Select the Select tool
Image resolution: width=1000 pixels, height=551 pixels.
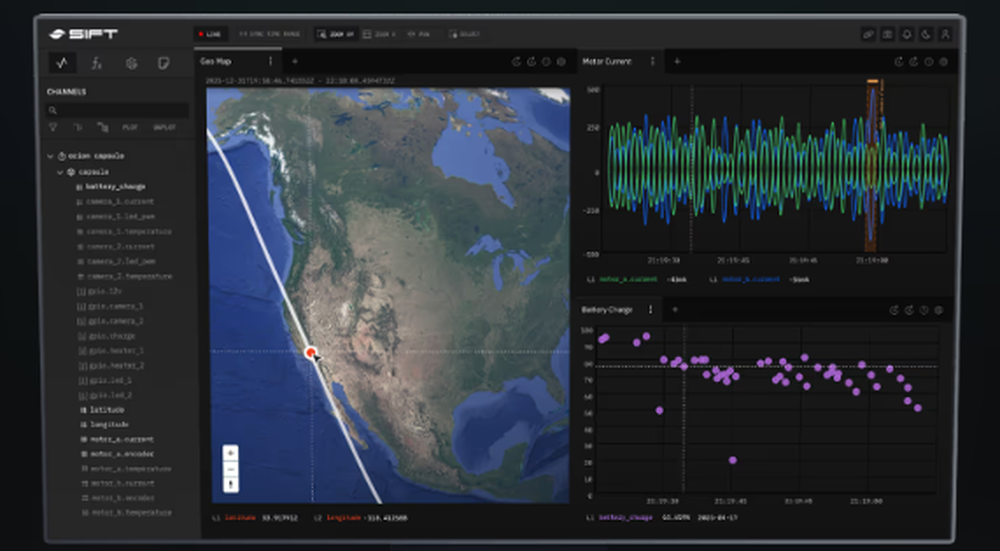464,34
